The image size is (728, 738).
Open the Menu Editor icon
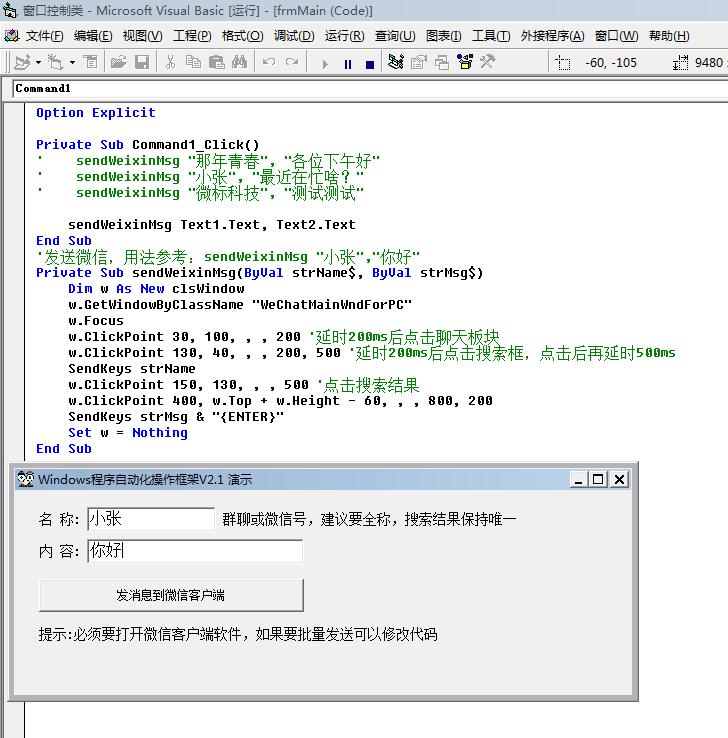[x=90, y=62]
